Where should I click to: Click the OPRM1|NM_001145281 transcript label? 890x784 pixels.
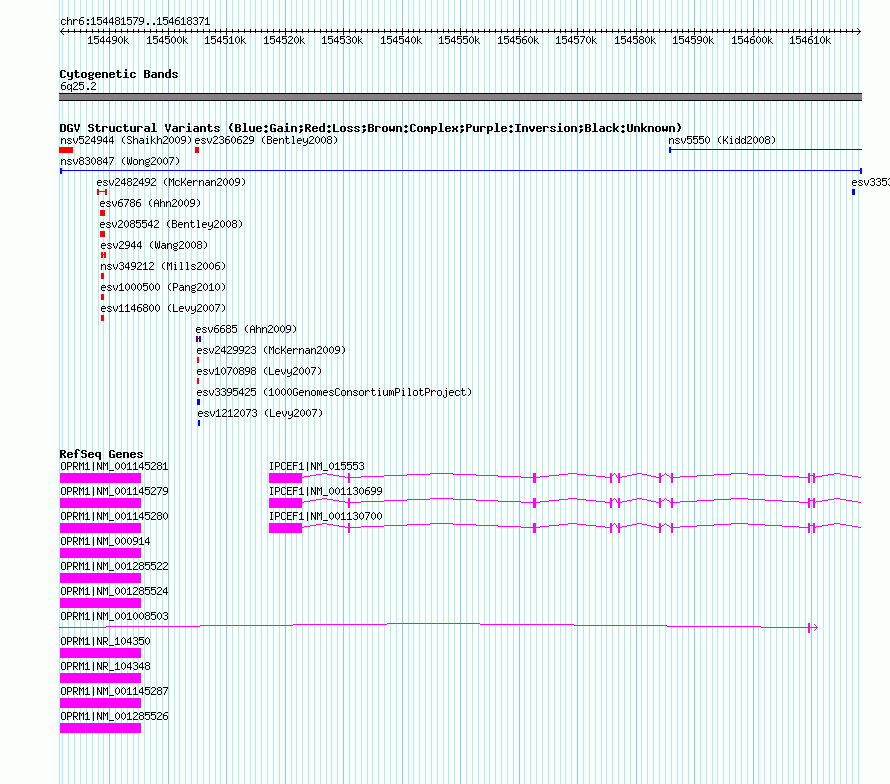tap(114, 467)
